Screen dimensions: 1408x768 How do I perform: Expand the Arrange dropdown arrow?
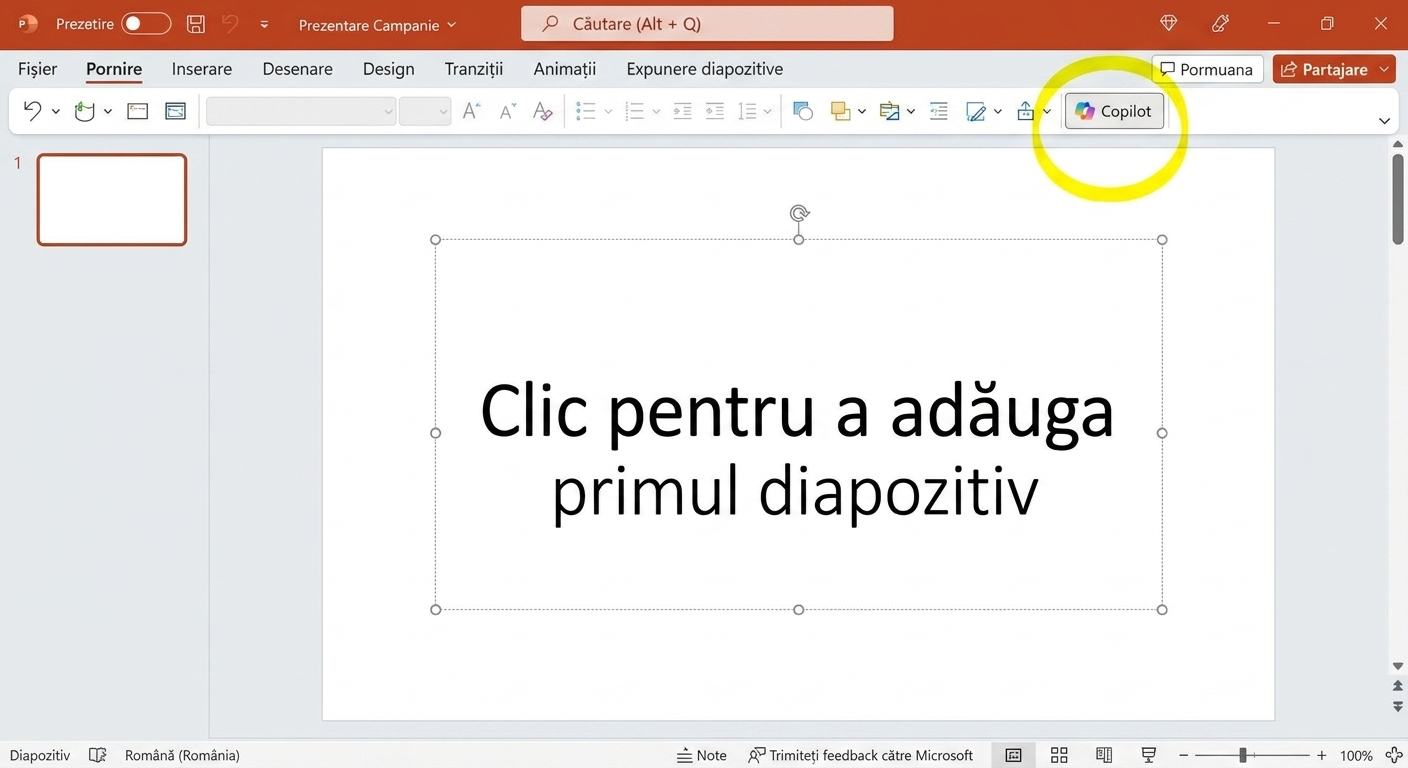coord(862,112)
